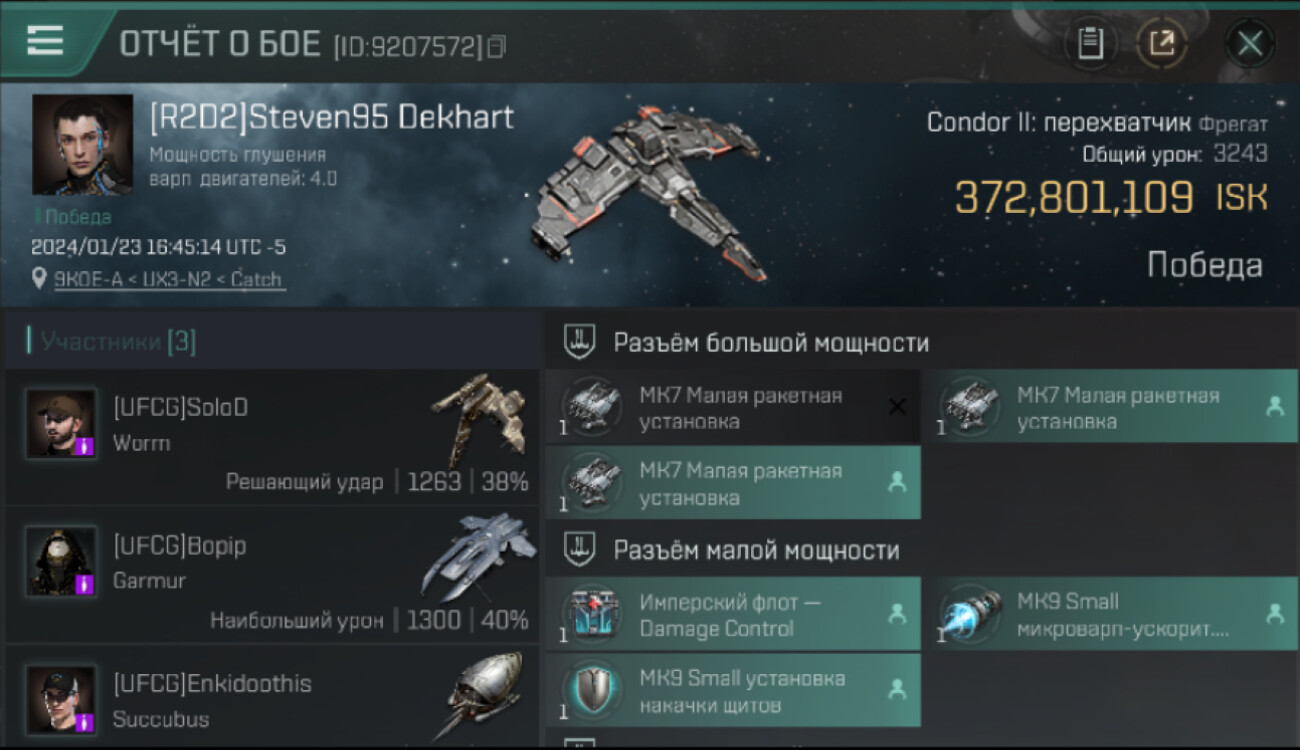Click the Имперский флот Damage Control module icon
The width and height of the screenshot is (1300, 750).
pos(591,615)
